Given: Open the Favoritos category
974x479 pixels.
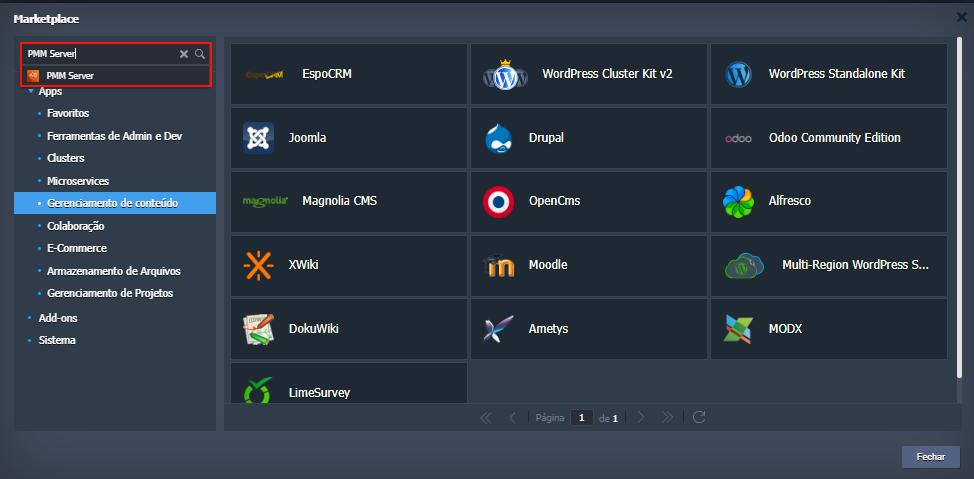Looking at the screenshot, I should [68, 114].
